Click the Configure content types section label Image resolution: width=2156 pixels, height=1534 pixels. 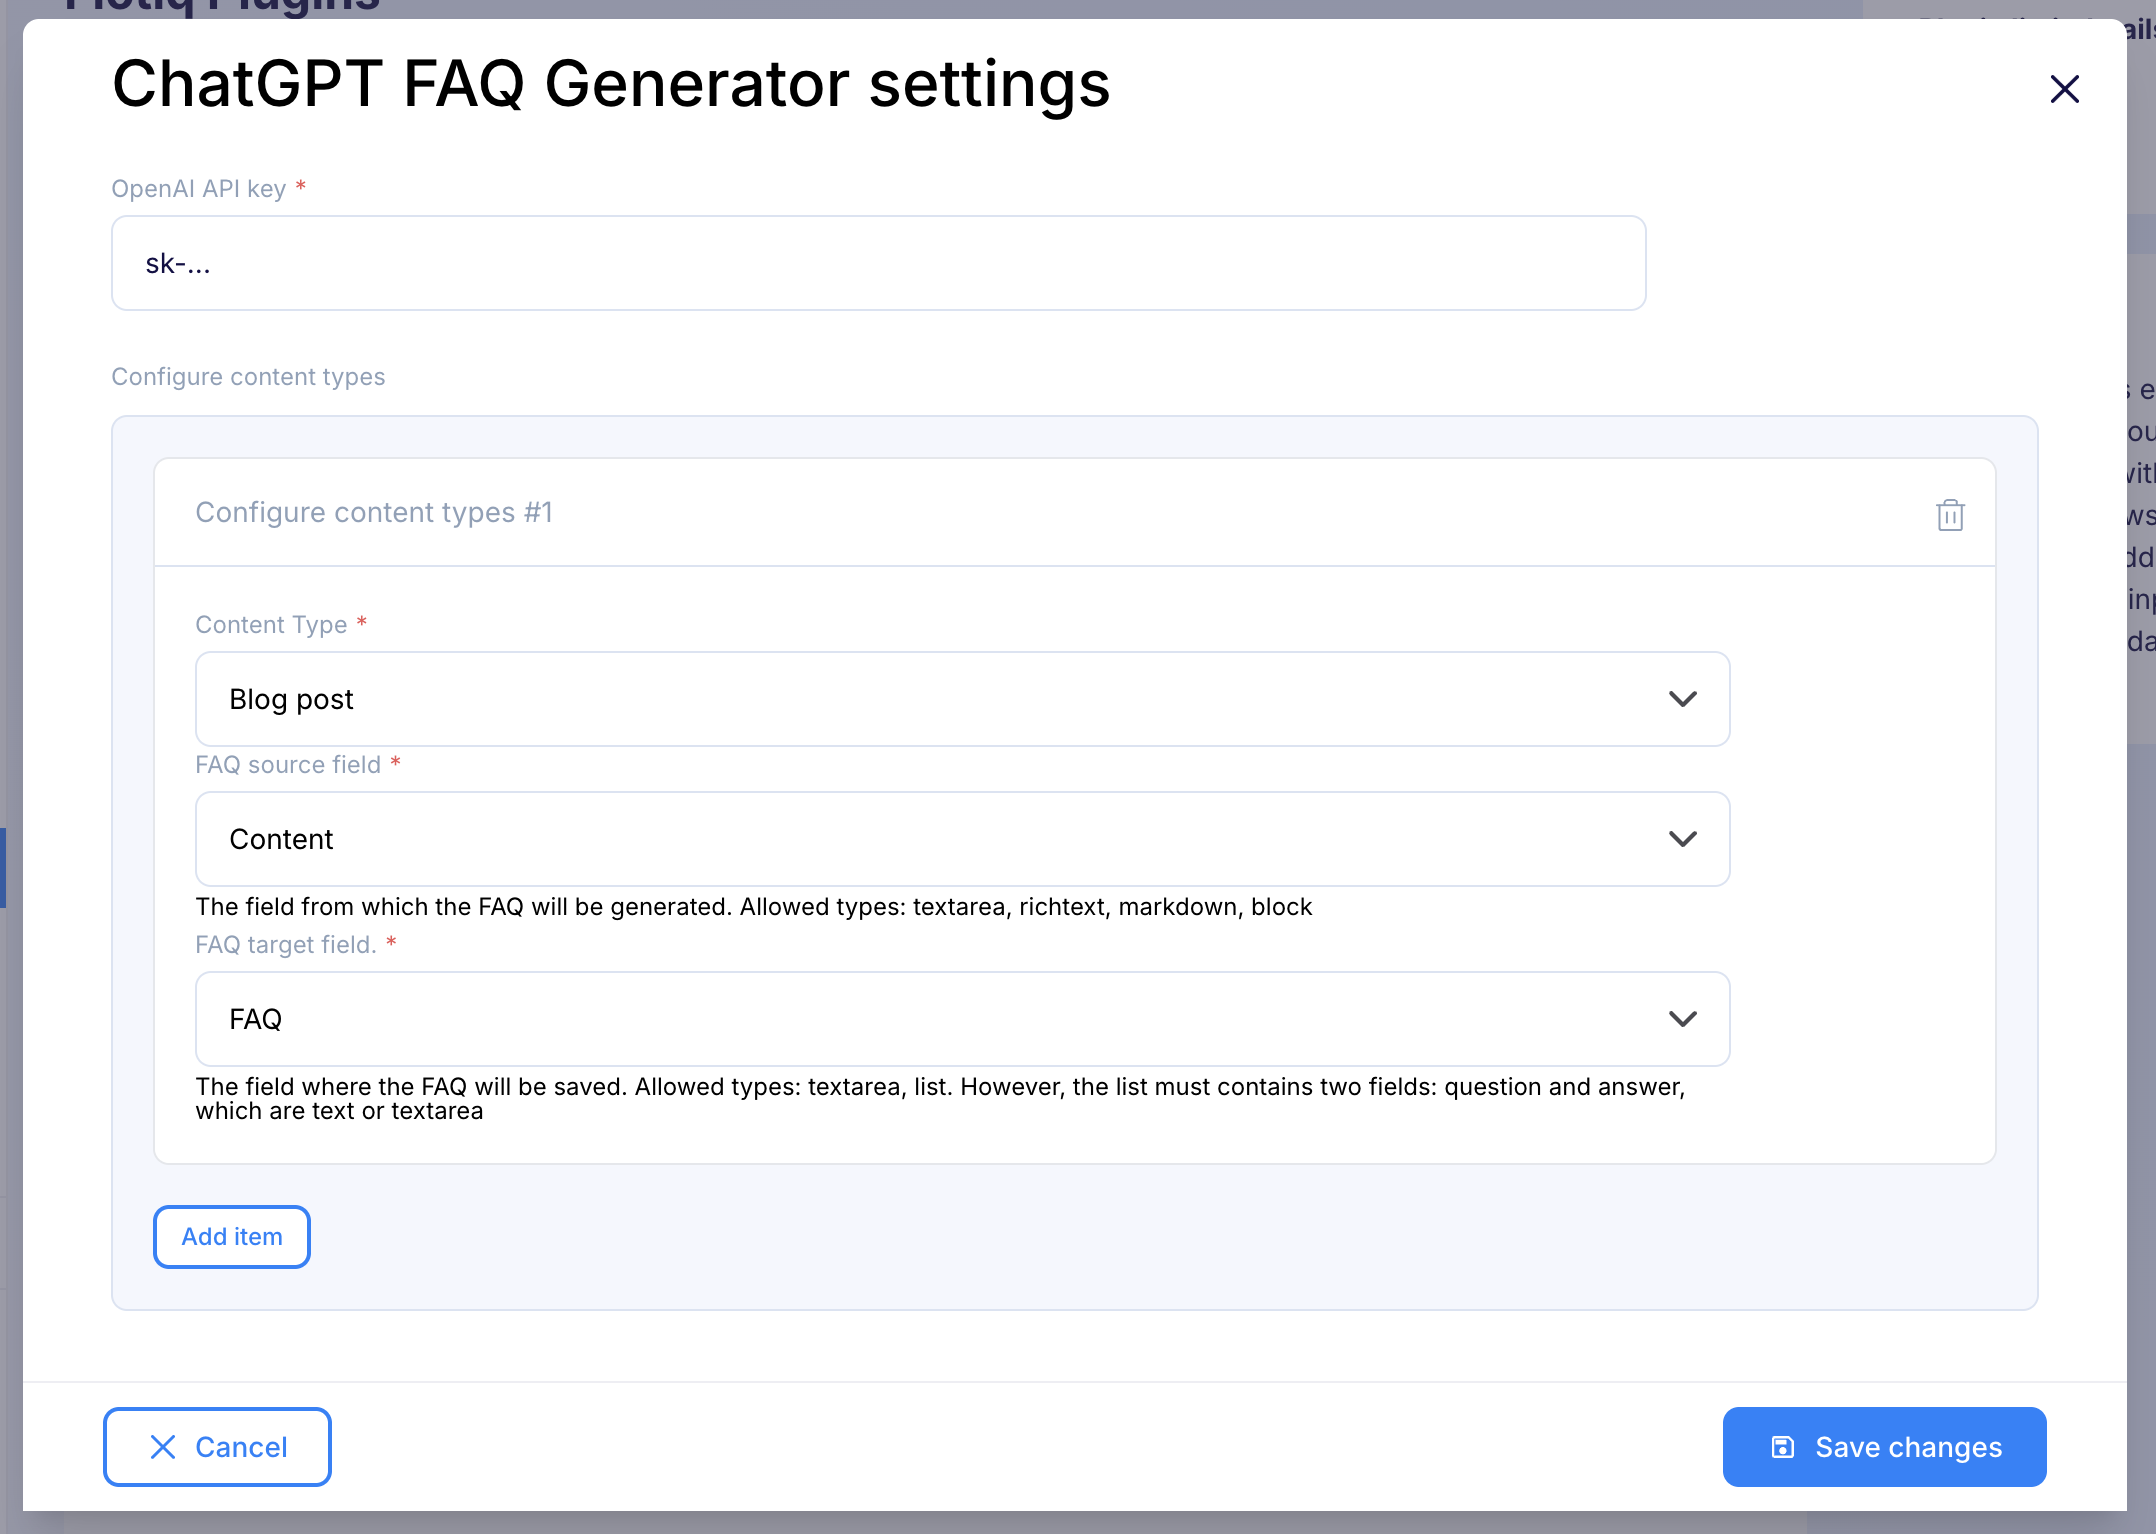pyautogui.click(x=248, y=377)
